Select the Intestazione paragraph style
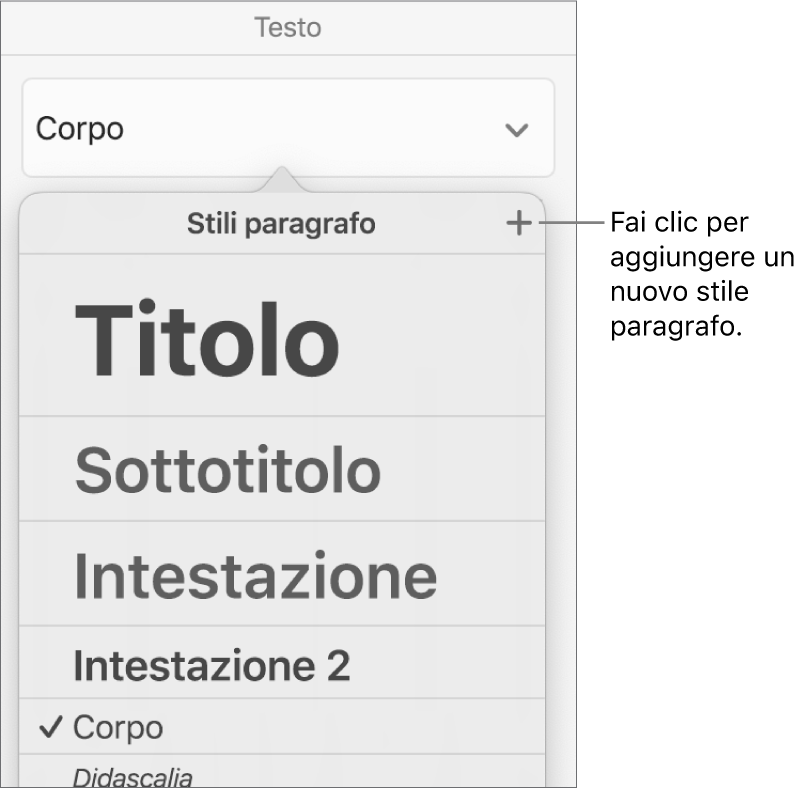 [x=255, y=575]
